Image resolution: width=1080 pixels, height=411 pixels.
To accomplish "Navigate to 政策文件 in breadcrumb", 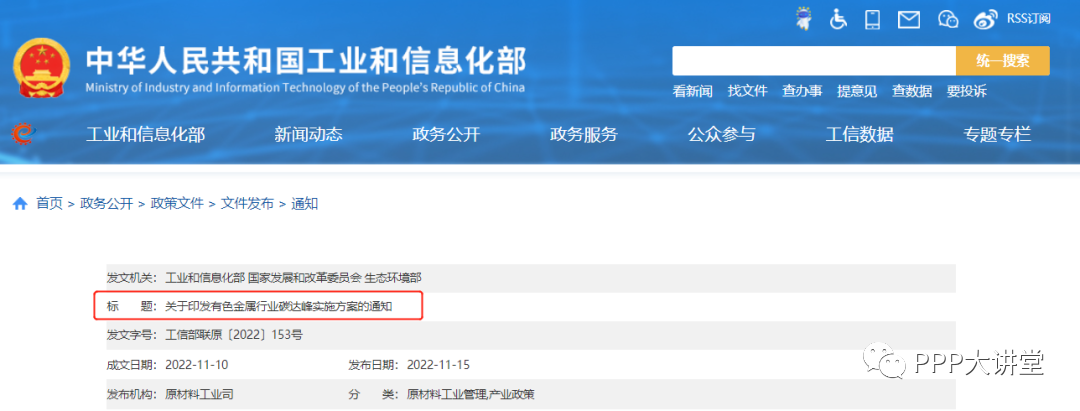I will click(177, 203).
